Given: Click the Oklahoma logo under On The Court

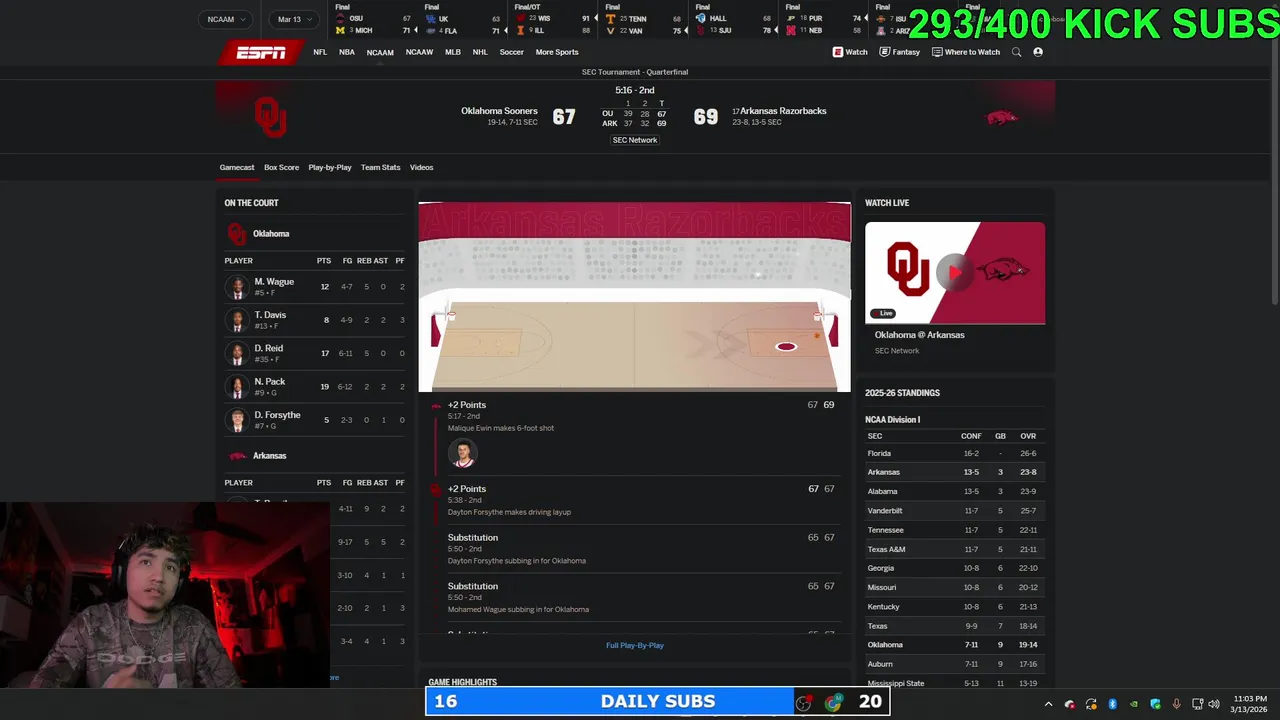Looking at the screenshot, I should pyautogui.click(x=237, y=234).
